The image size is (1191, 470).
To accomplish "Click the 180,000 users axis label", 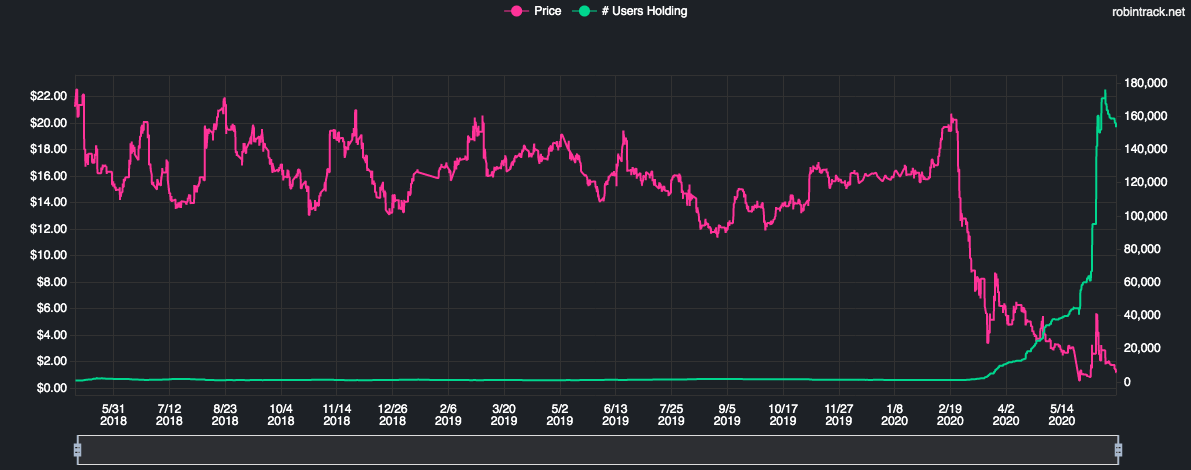I will (1146, 83).
